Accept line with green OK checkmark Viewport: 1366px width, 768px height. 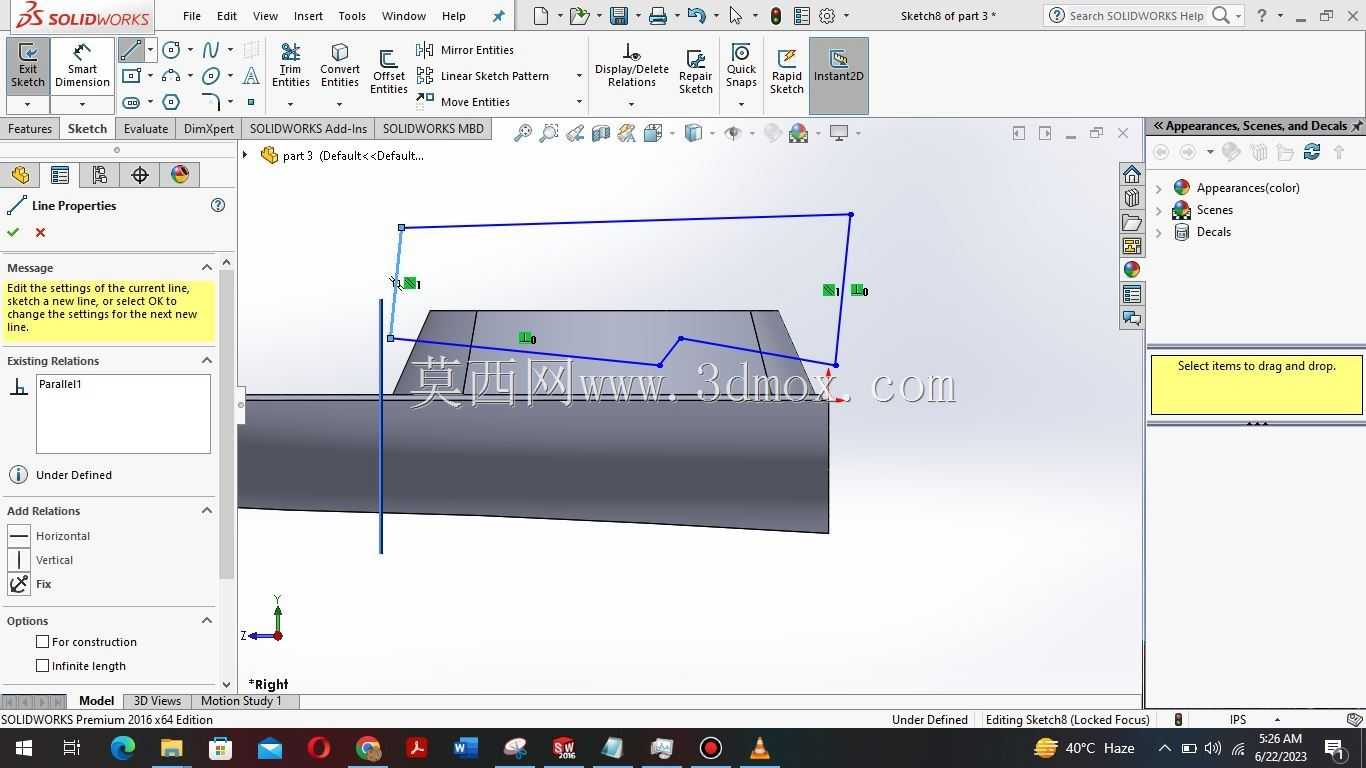[13, 232]
